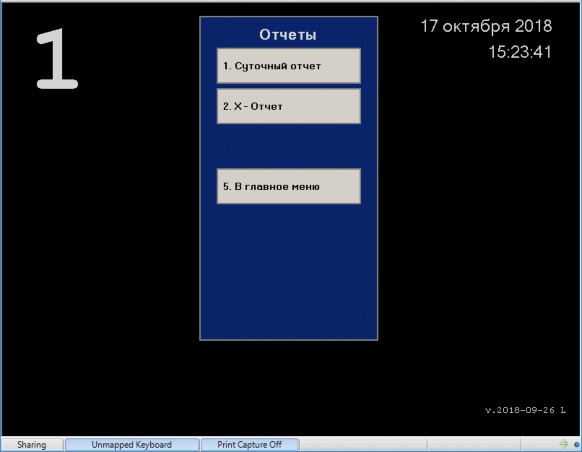Toggle the Unmapped Keyboard mode
This screenshot has width=582, height=452.
click(132, 445)
